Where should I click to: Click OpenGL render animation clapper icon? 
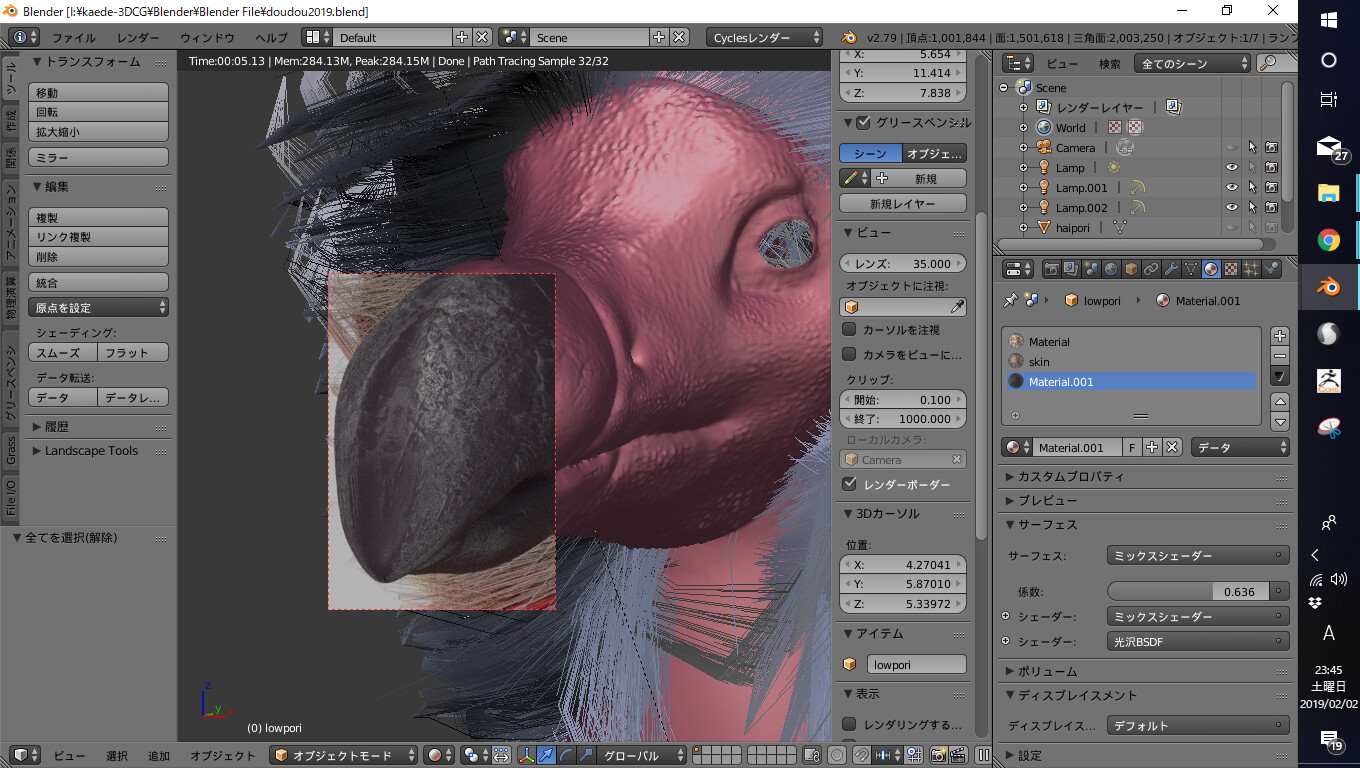(x=959, y=756)
